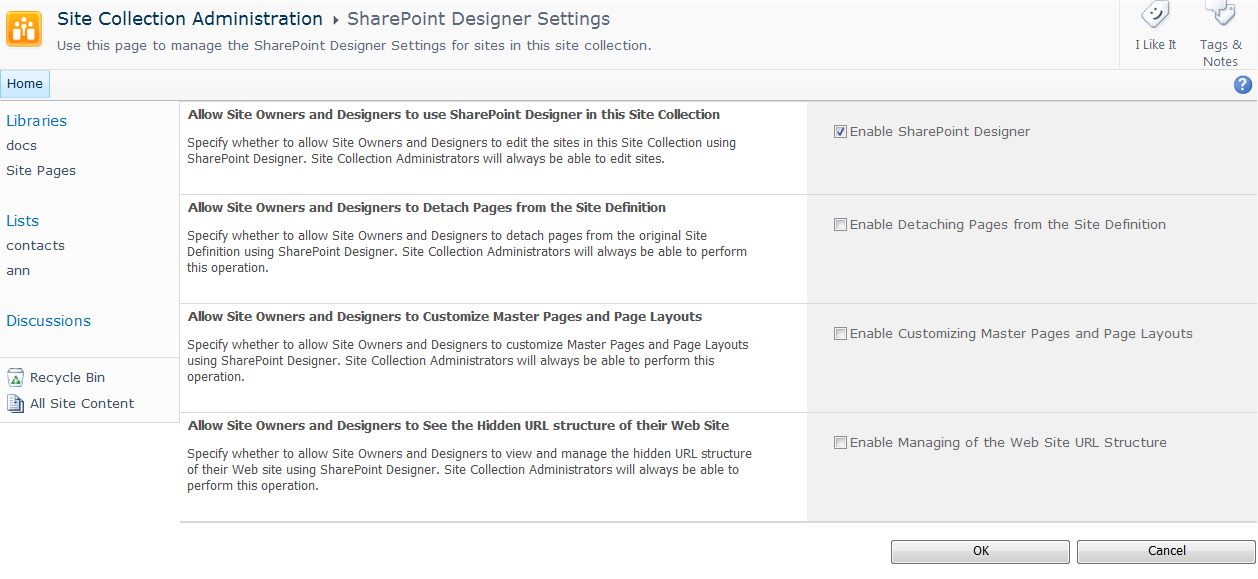Viewport: 1258px width, 579px height.
Task: Go to Site Pages library
Action: tap(41, 171)
